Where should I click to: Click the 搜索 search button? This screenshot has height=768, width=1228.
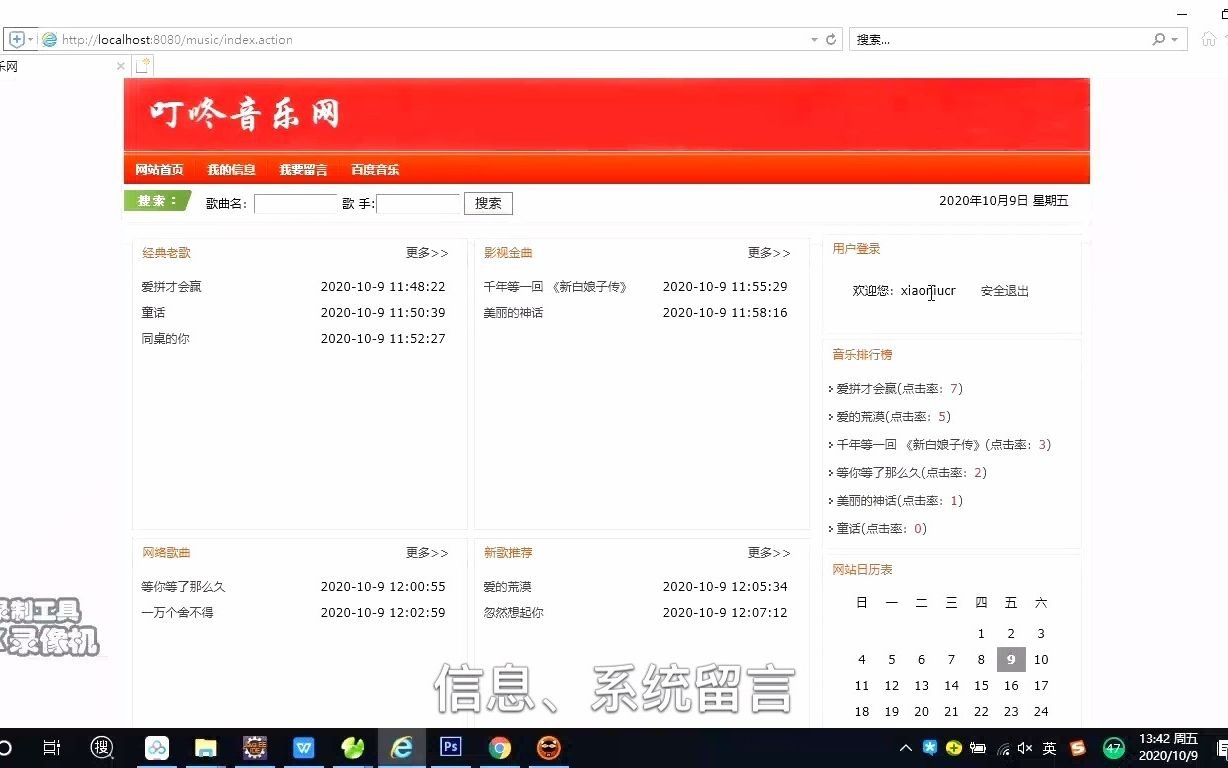coord(487,203)
